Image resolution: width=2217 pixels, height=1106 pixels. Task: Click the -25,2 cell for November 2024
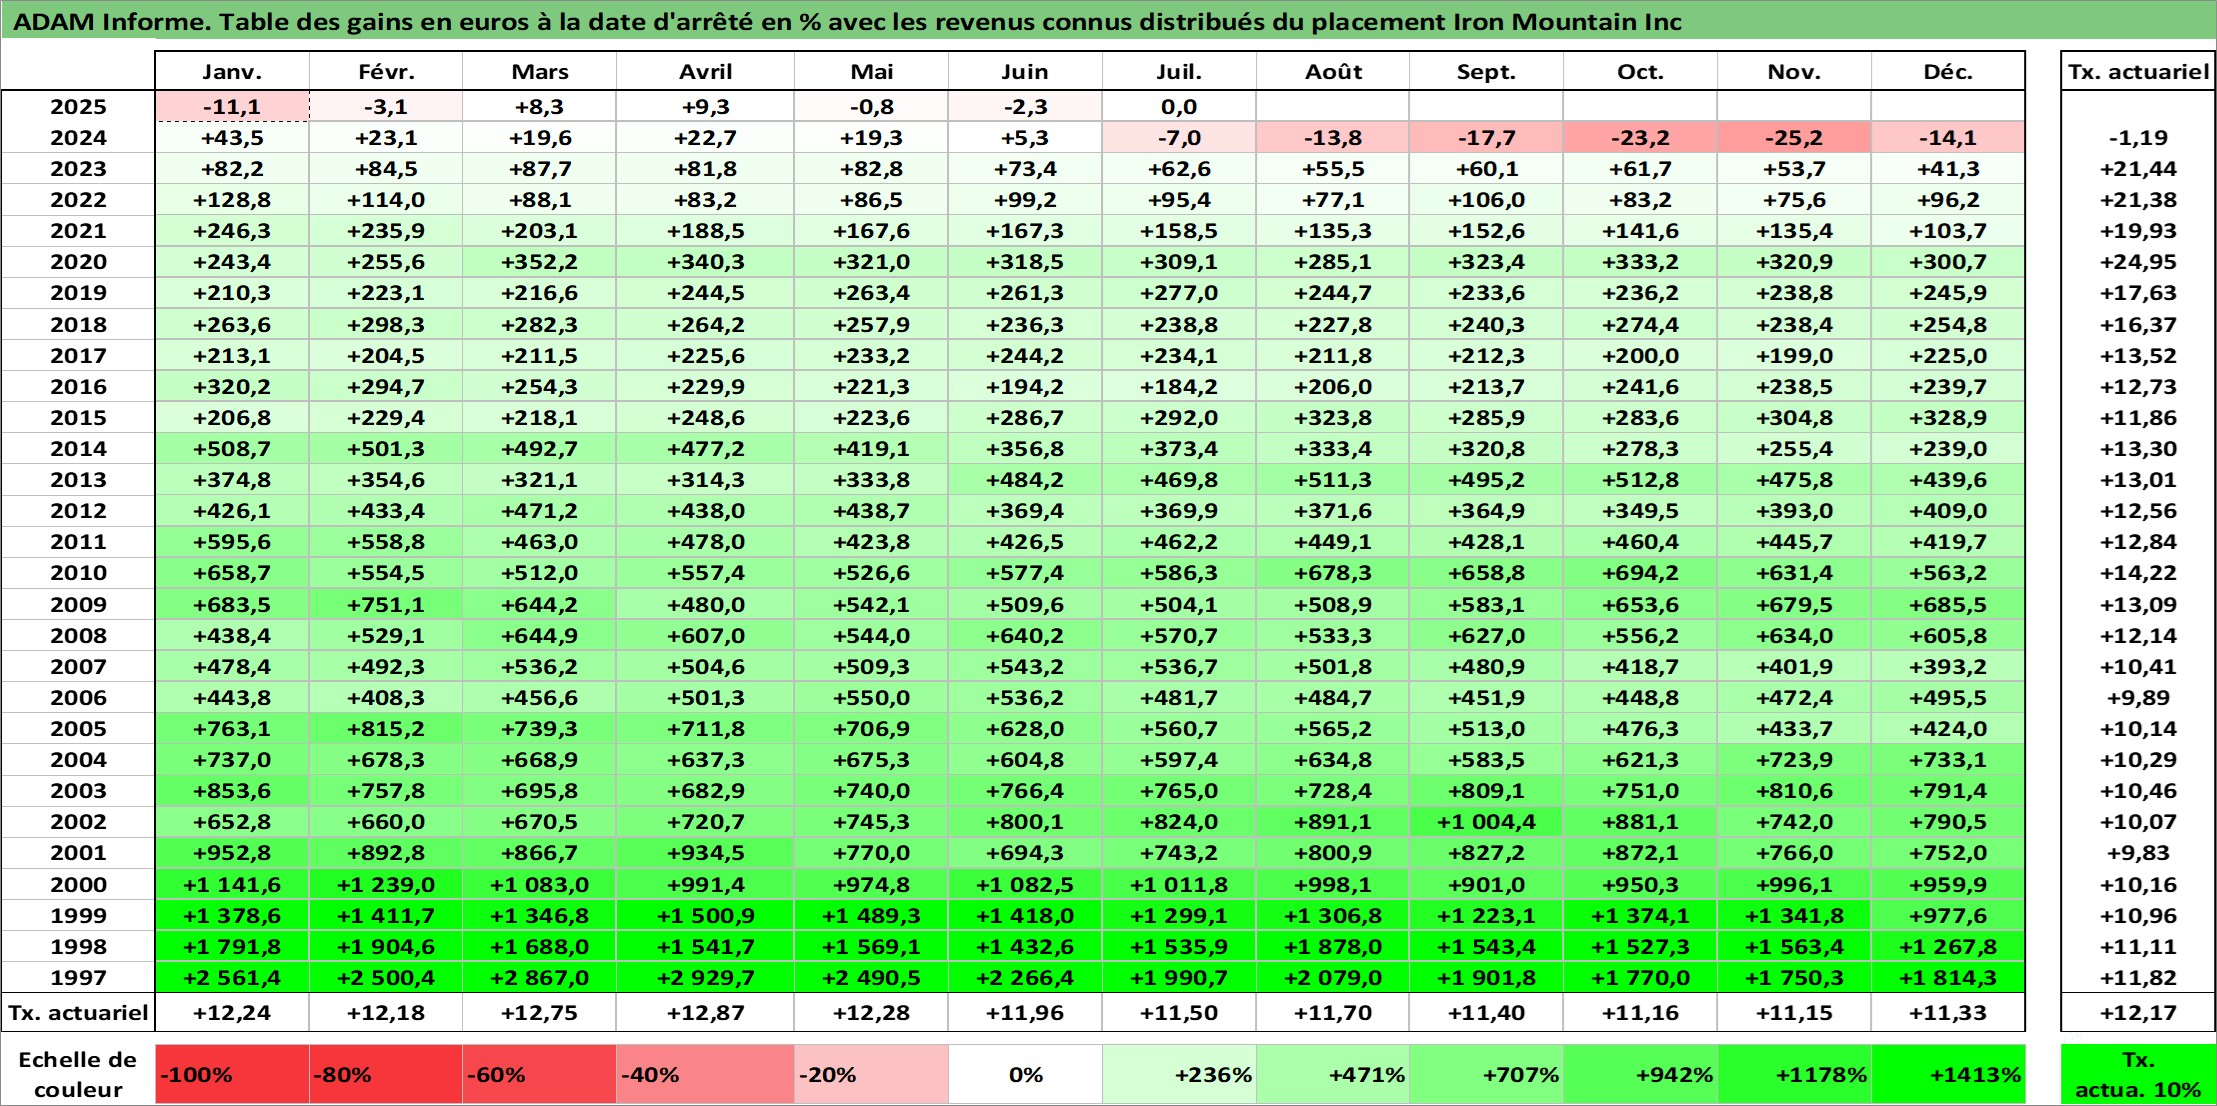click(x=1794, y=137)
